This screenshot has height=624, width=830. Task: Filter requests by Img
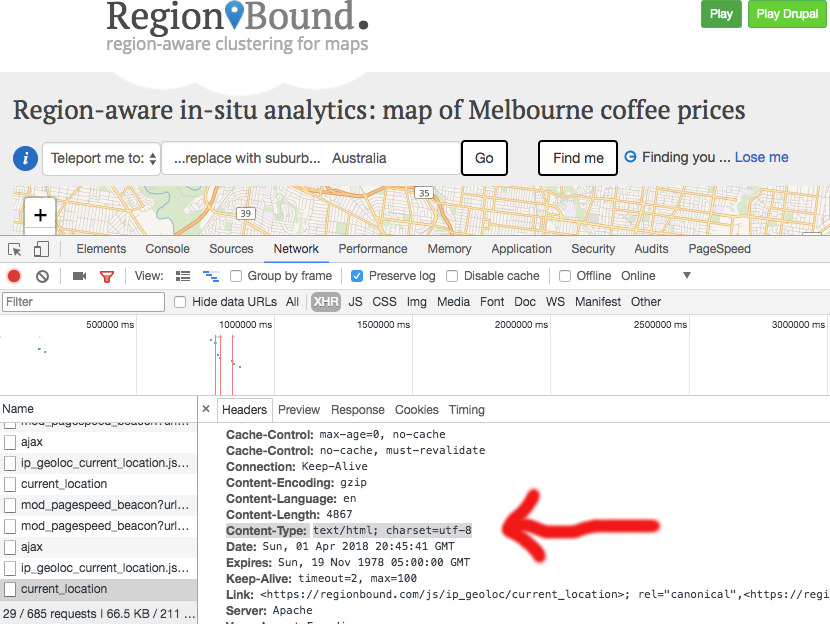click(417, 302)
